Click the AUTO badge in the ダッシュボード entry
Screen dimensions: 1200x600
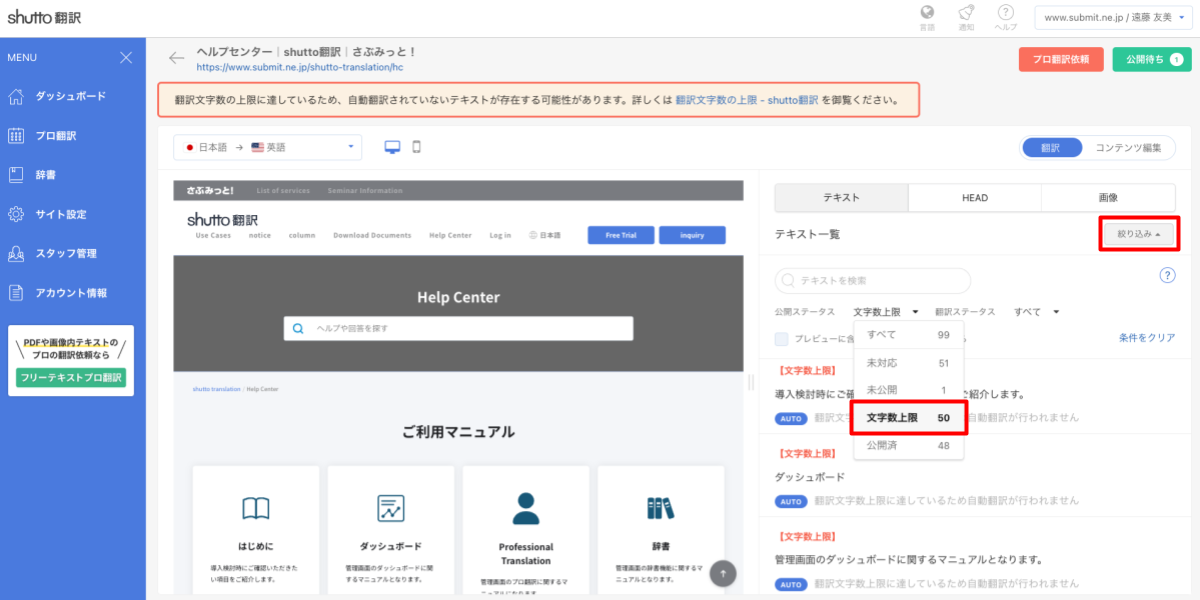point(791,501)
